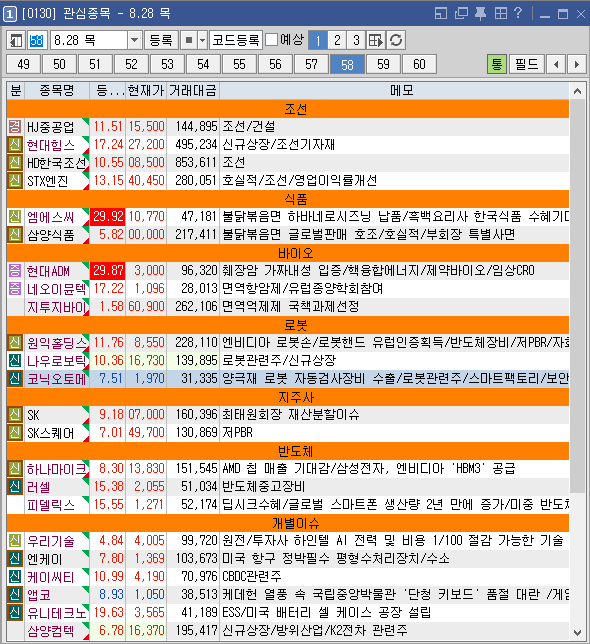Image resolution: width=590 pixels, height=644 pixels.
Task: Click the 신 badge icon beside 나우로보틱
Action: coord(15,361)
